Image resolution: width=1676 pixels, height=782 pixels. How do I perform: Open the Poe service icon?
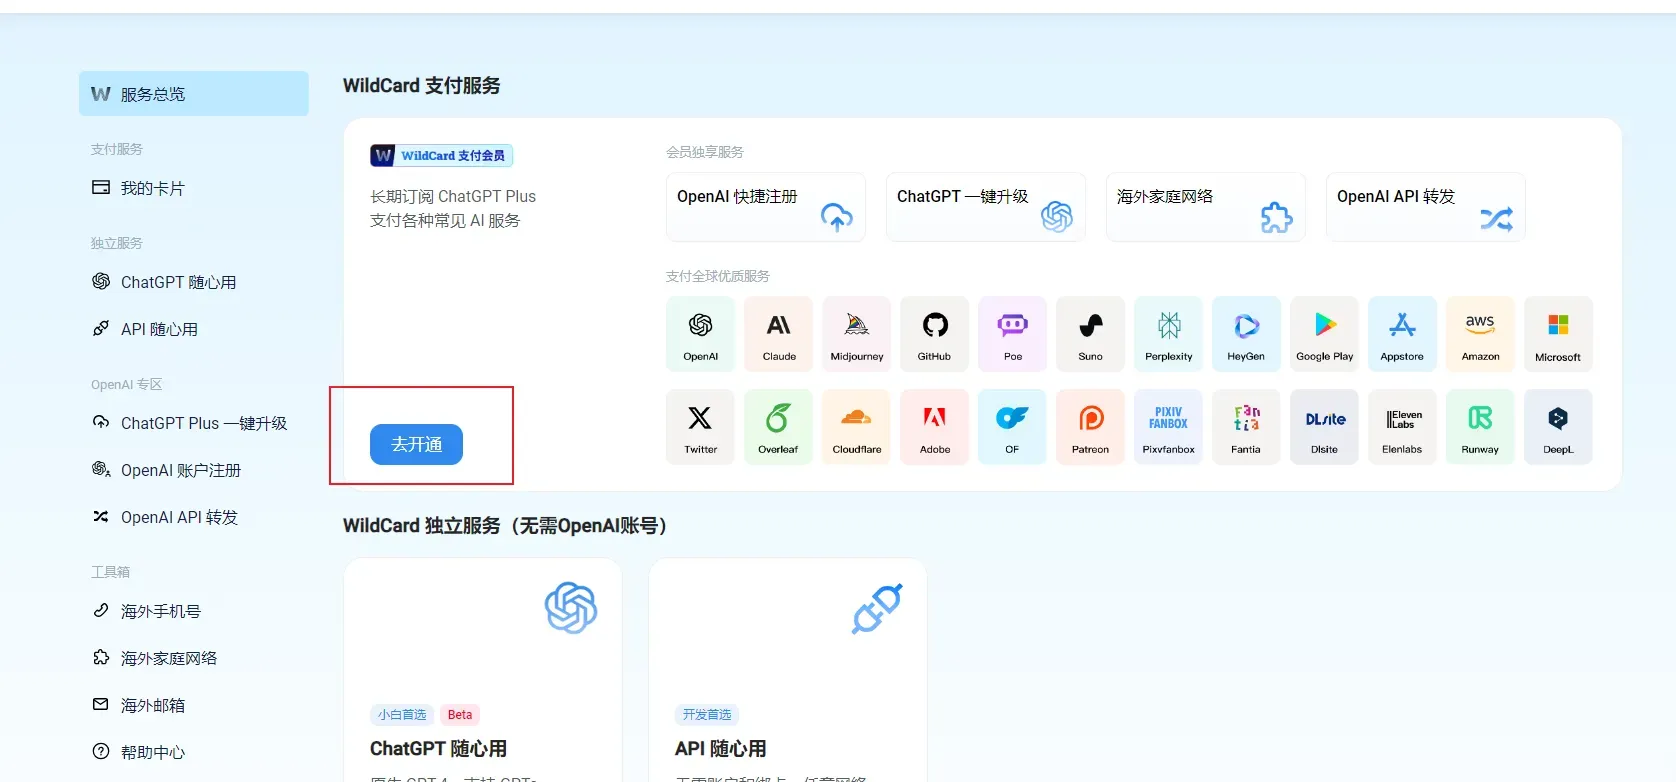(x=1013, y=334)
